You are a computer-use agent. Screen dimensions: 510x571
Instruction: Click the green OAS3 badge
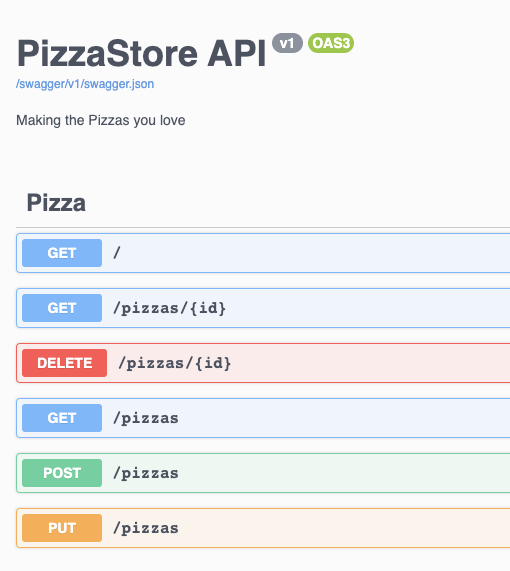(331, 43)
